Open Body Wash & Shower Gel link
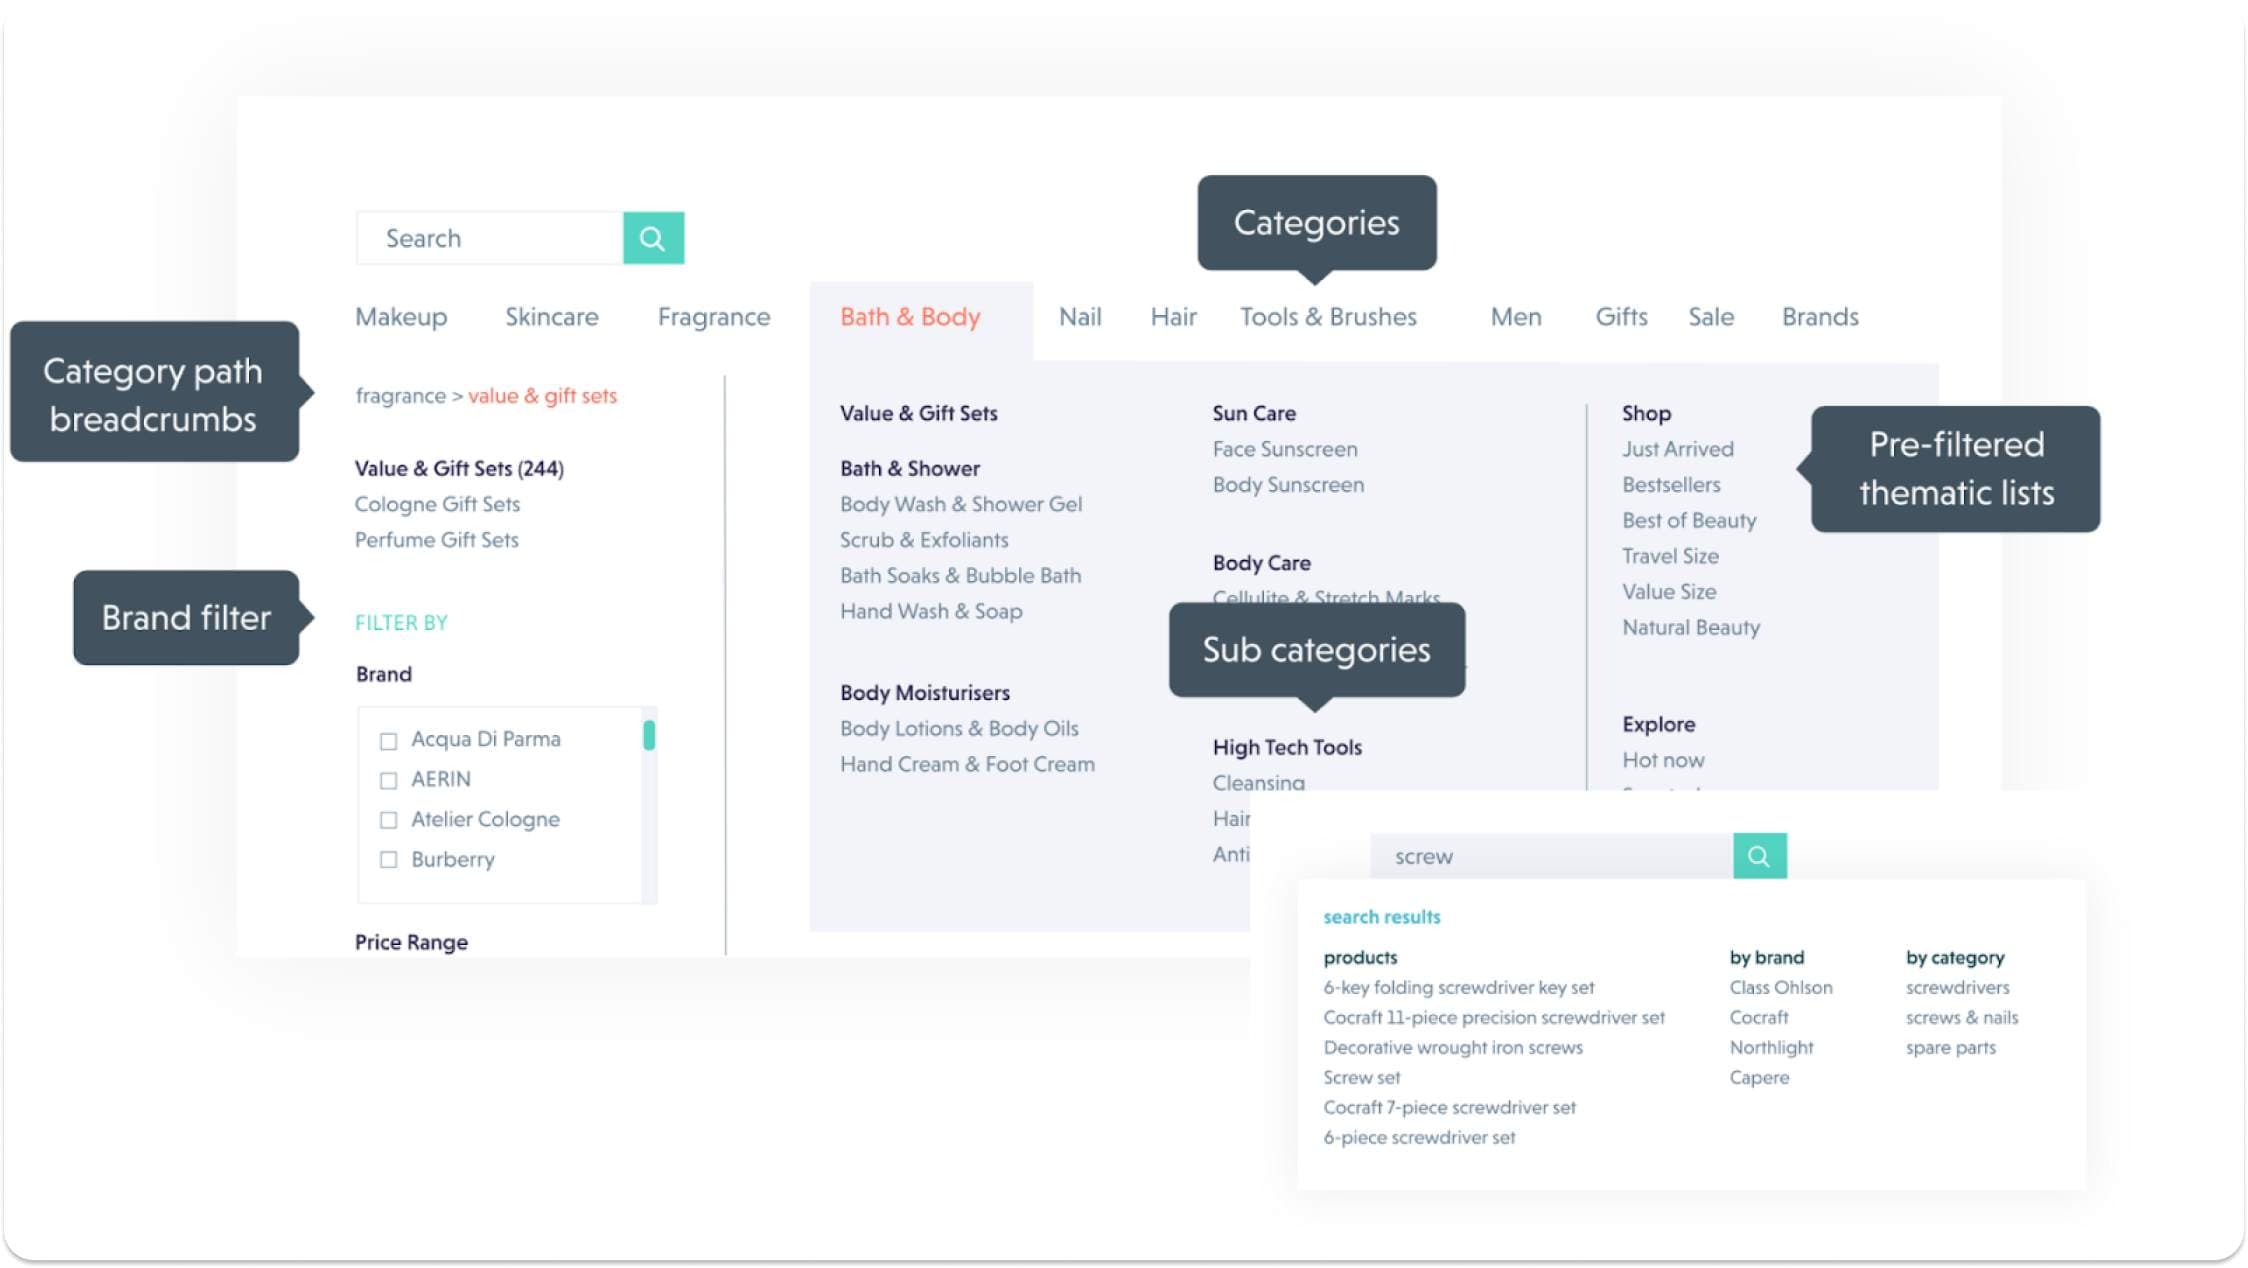The width and height of the screenshot is (2248, 1268). pos(961,504)
